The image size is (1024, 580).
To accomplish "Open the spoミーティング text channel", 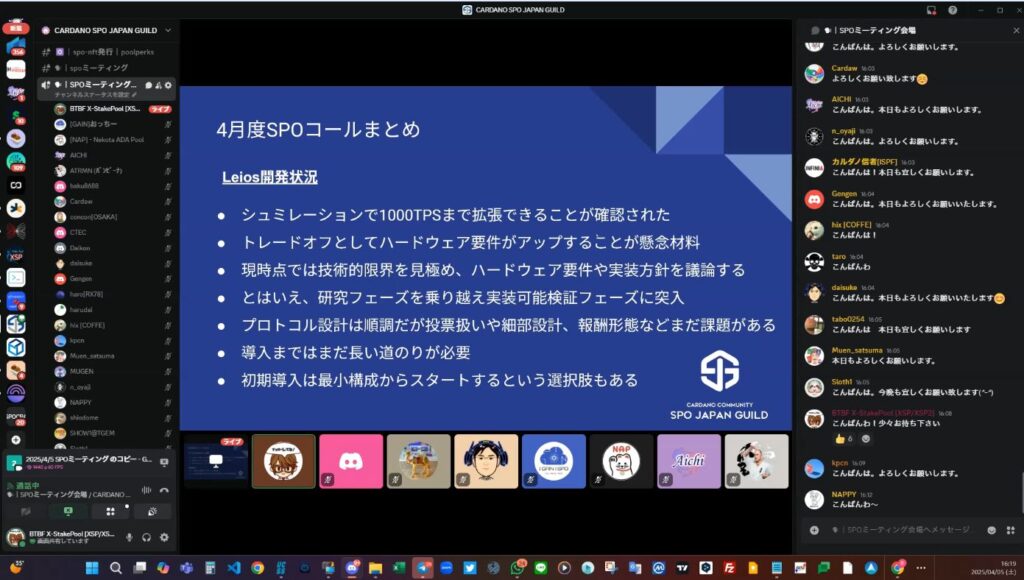I will 108,67.
